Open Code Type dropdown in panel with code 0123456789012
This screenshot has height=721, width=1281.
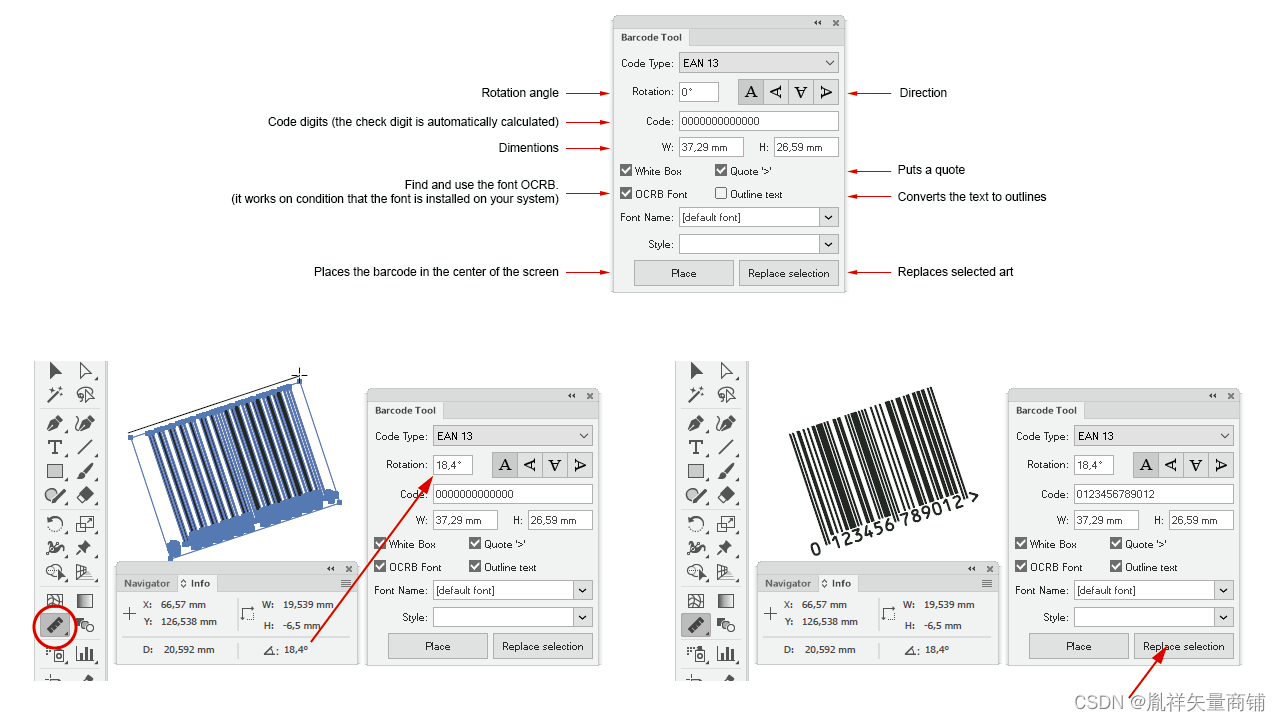1153,436
